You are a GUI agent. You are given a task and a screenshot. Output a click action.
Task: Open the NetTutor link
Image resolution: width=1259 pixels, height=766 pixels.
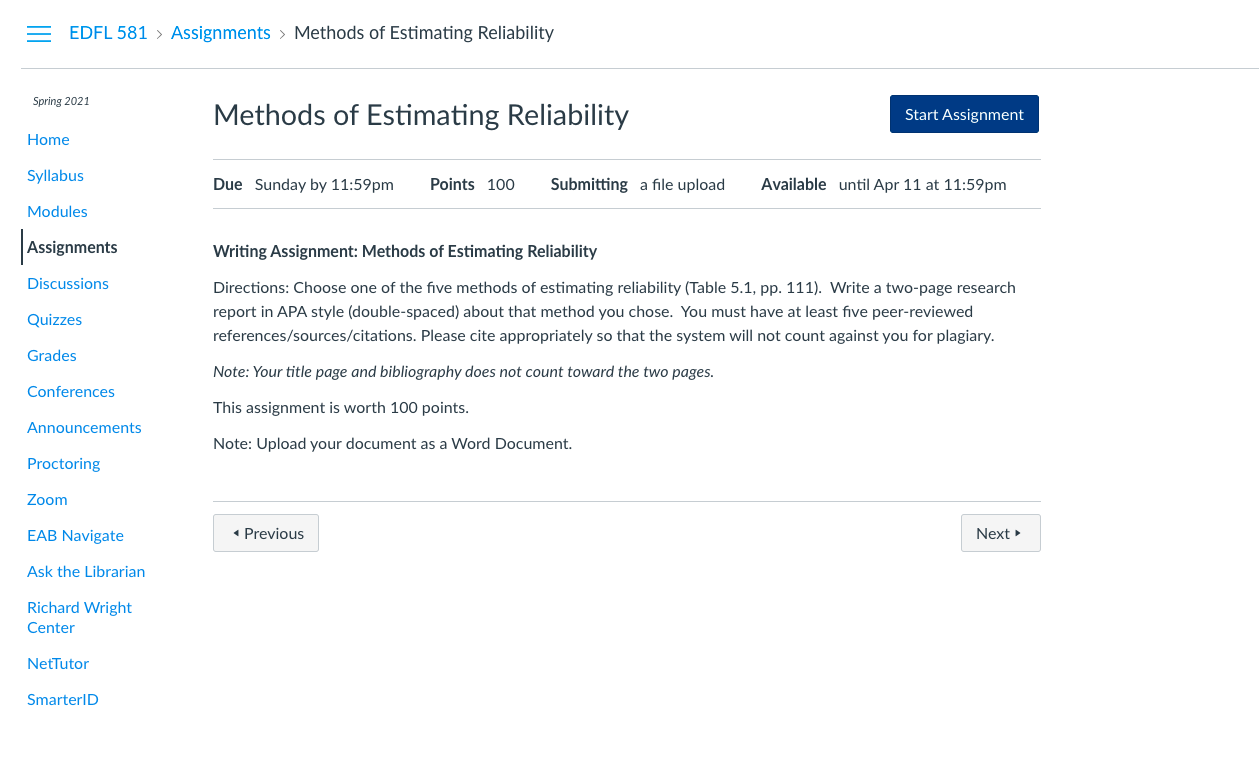(58, 663)
